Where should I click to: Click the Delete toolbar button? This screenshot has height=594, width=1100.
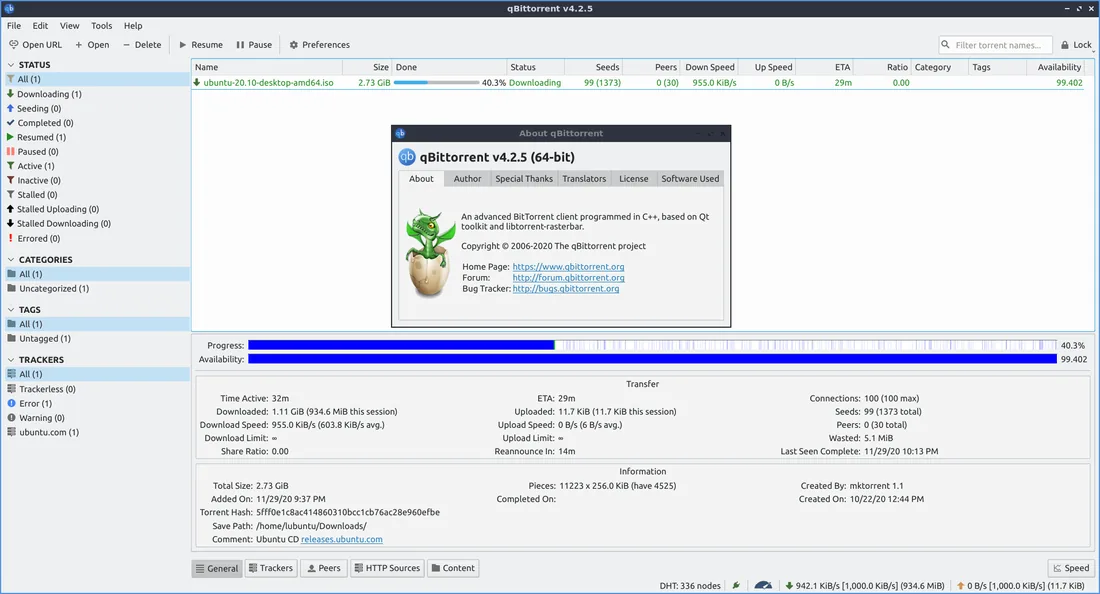pyautogui.click(x=142, y=45)
